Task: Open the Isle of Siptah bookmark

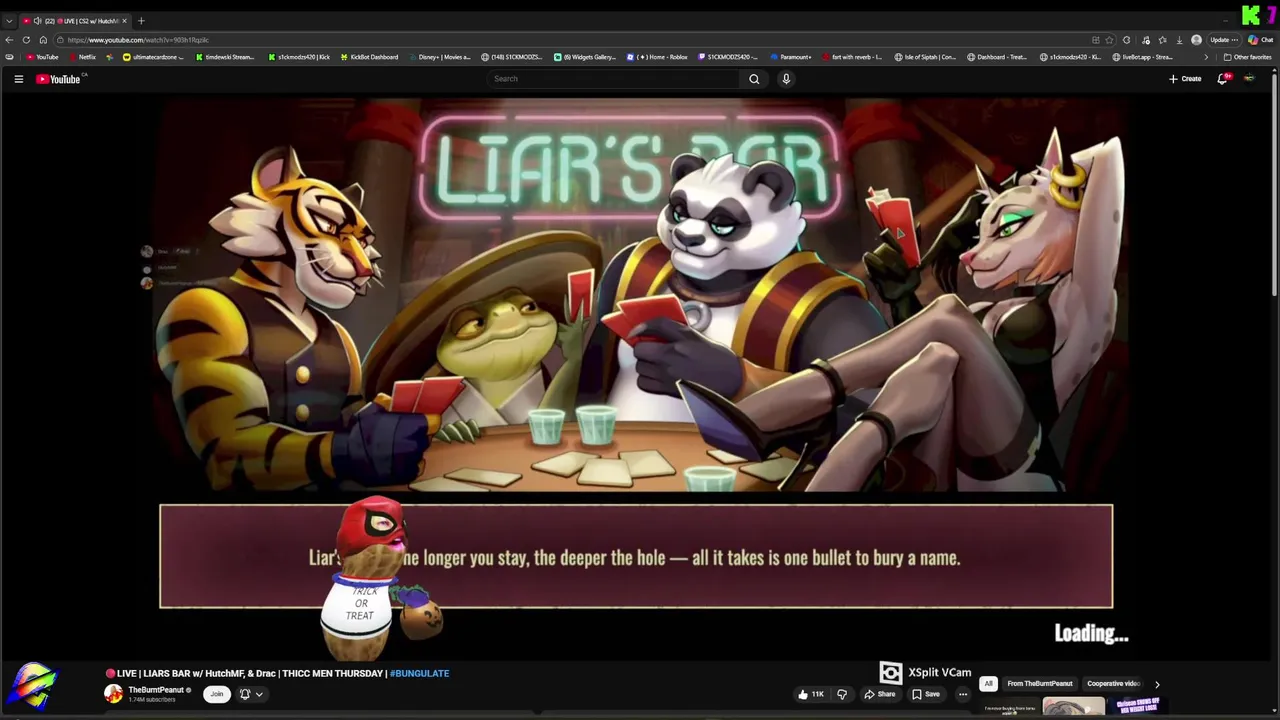Action: click(925, 57)
